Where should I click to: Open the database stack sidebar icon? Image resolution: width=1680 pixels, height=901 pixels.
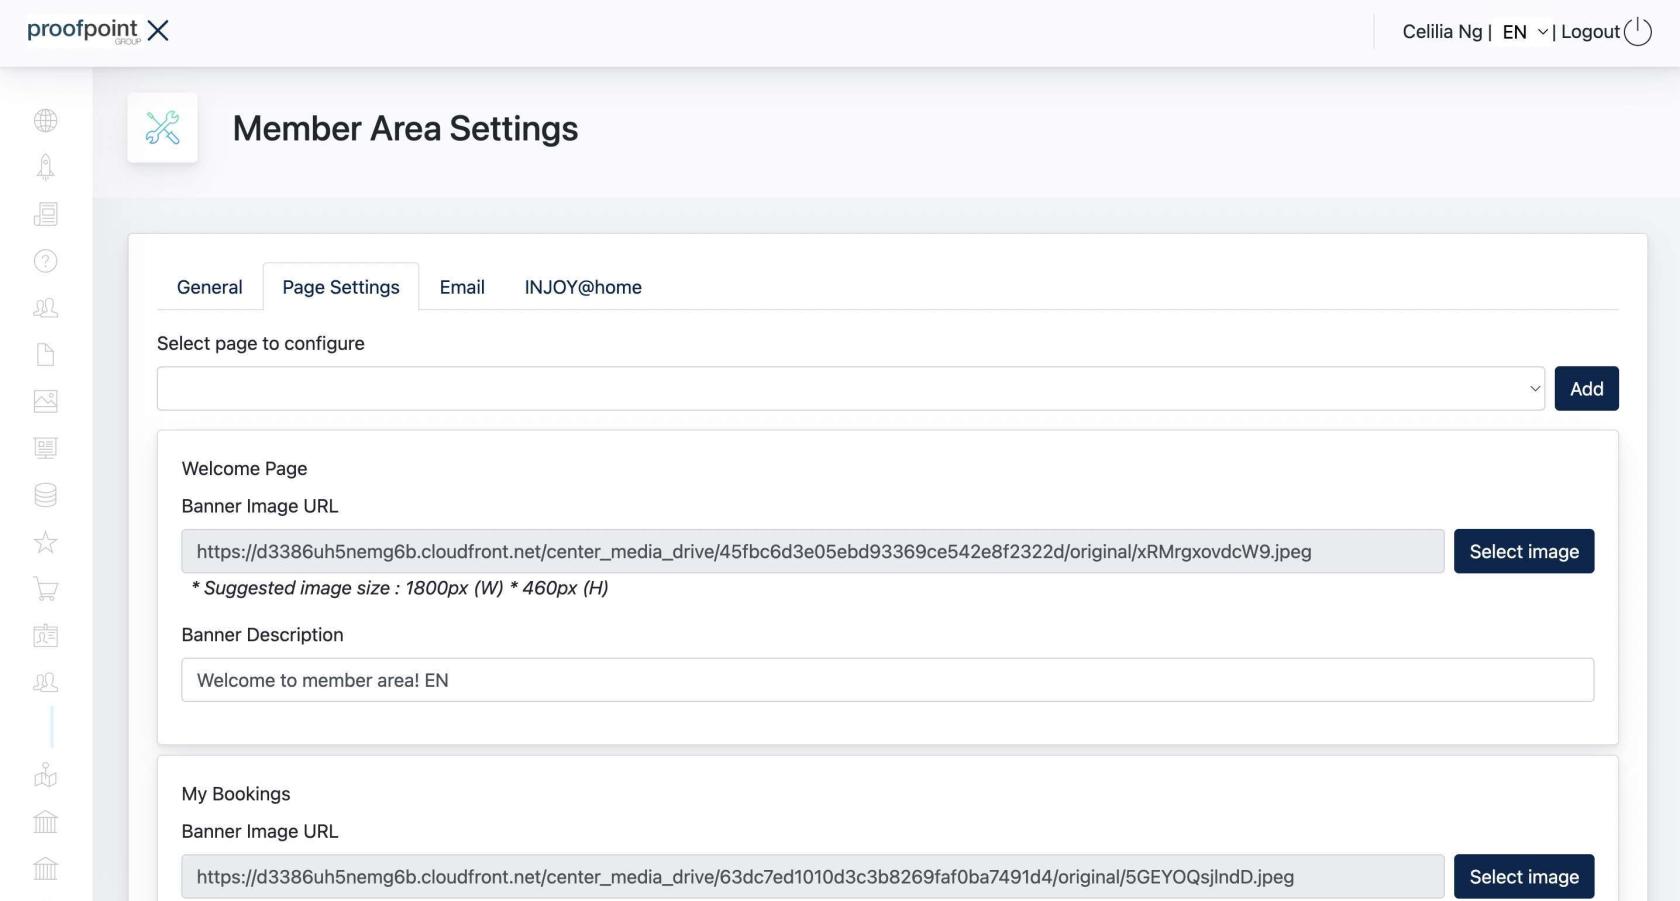(x=45, y=495)
